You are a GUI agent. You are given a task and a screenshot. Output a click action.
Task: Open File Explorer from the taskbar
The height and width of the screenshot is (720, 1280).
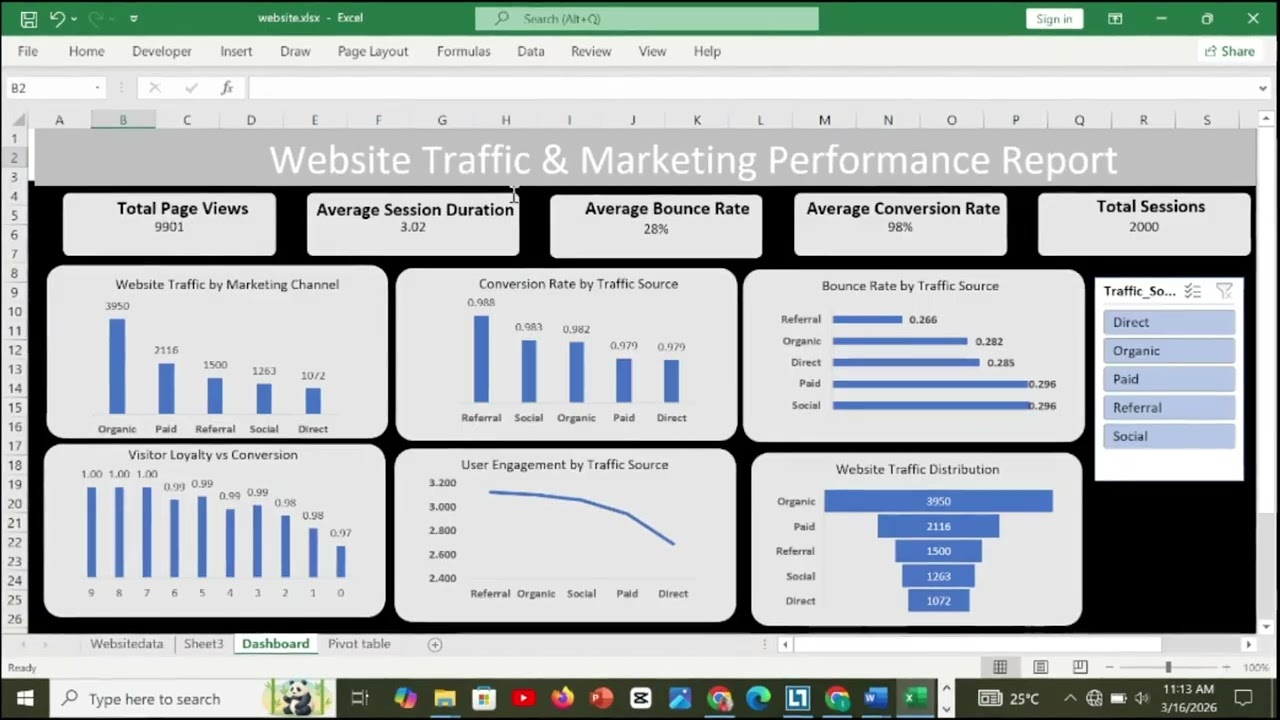445,699
